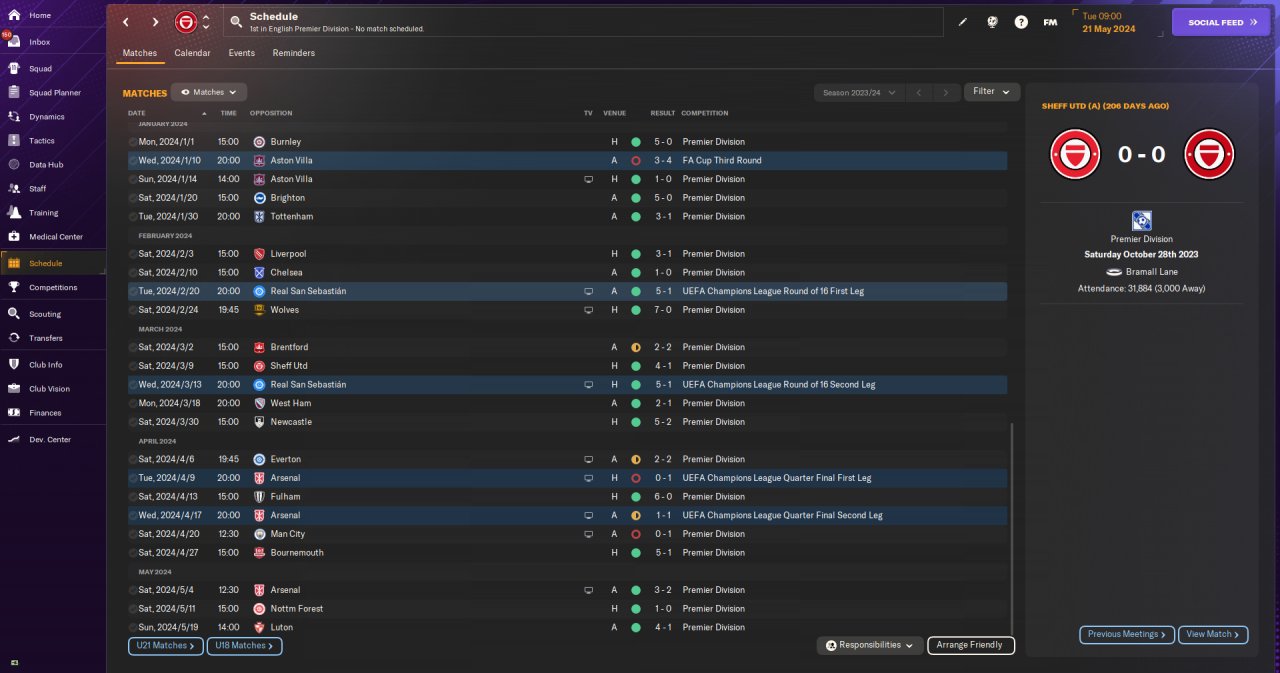
Task: Open the Finances sidebar icon
Action: tap(14, 413)
